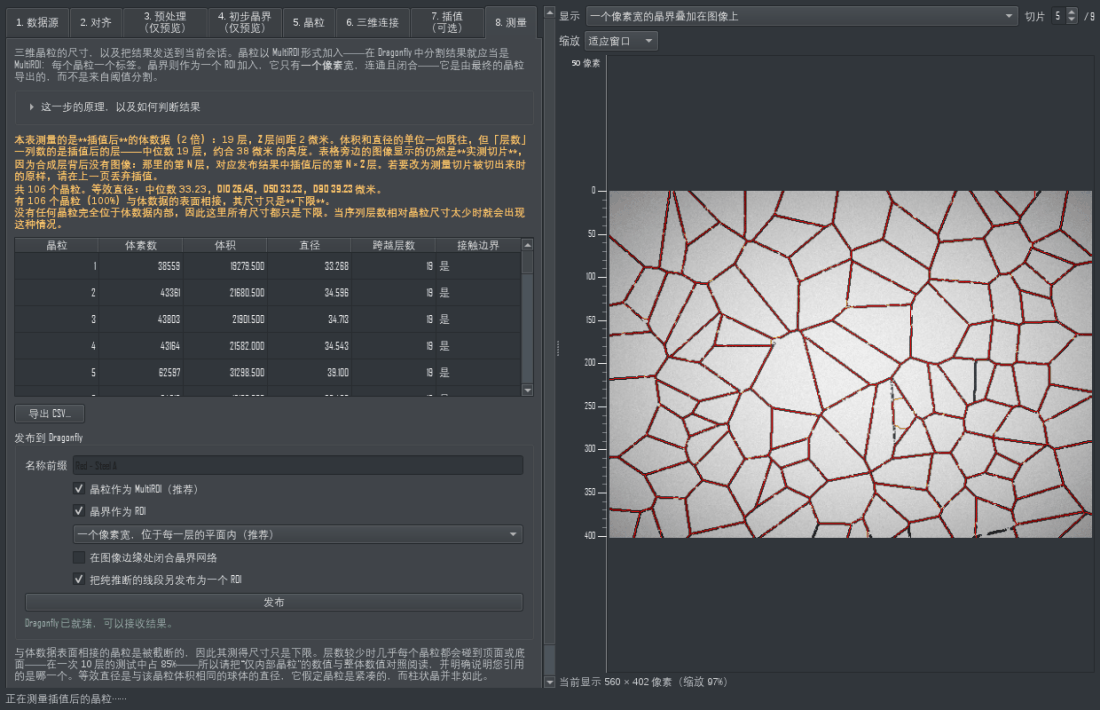1100x710 pixels.
Task: Select volume cell 21680.500
Action: point(225,293)
